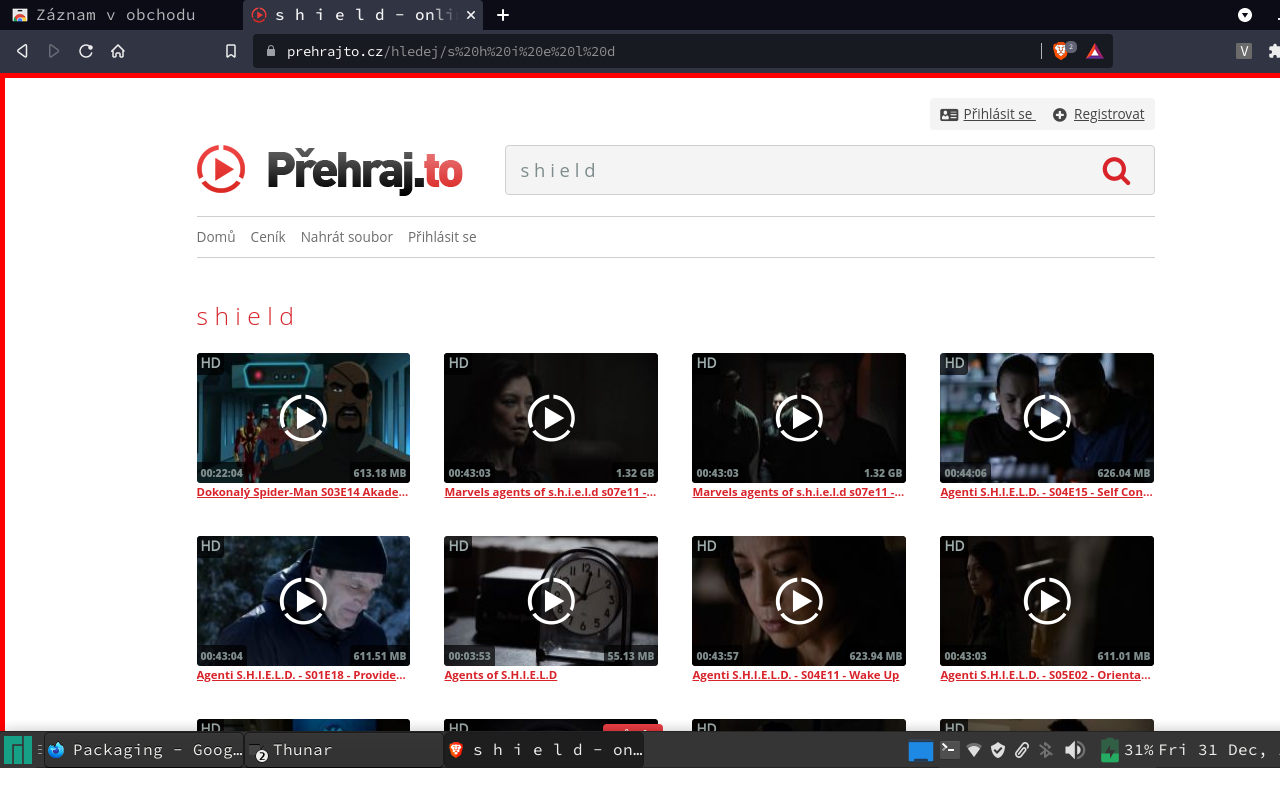Reload the current page
Image resolution: width=1280 pixels, height=800 pixels.
tap(86, 51)
